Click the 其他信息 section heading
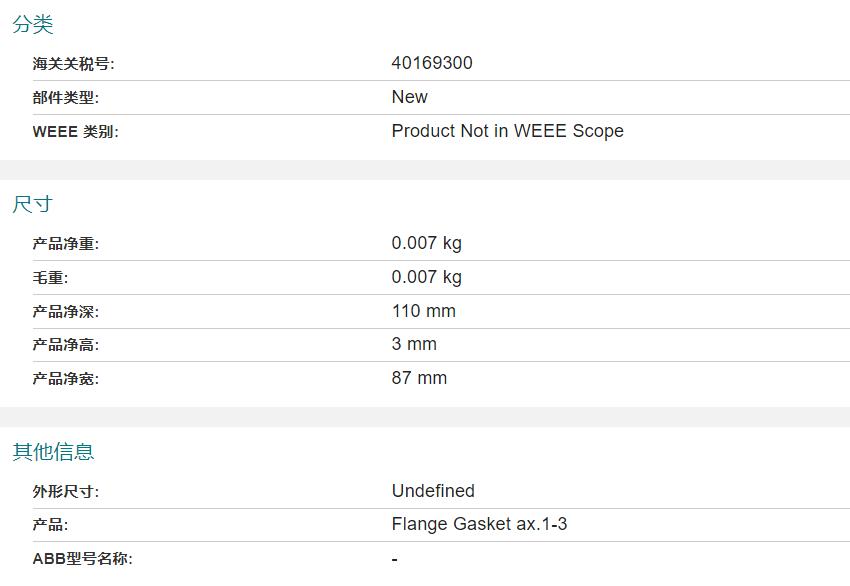Screen dimensions: 850x586 (53, 452)
